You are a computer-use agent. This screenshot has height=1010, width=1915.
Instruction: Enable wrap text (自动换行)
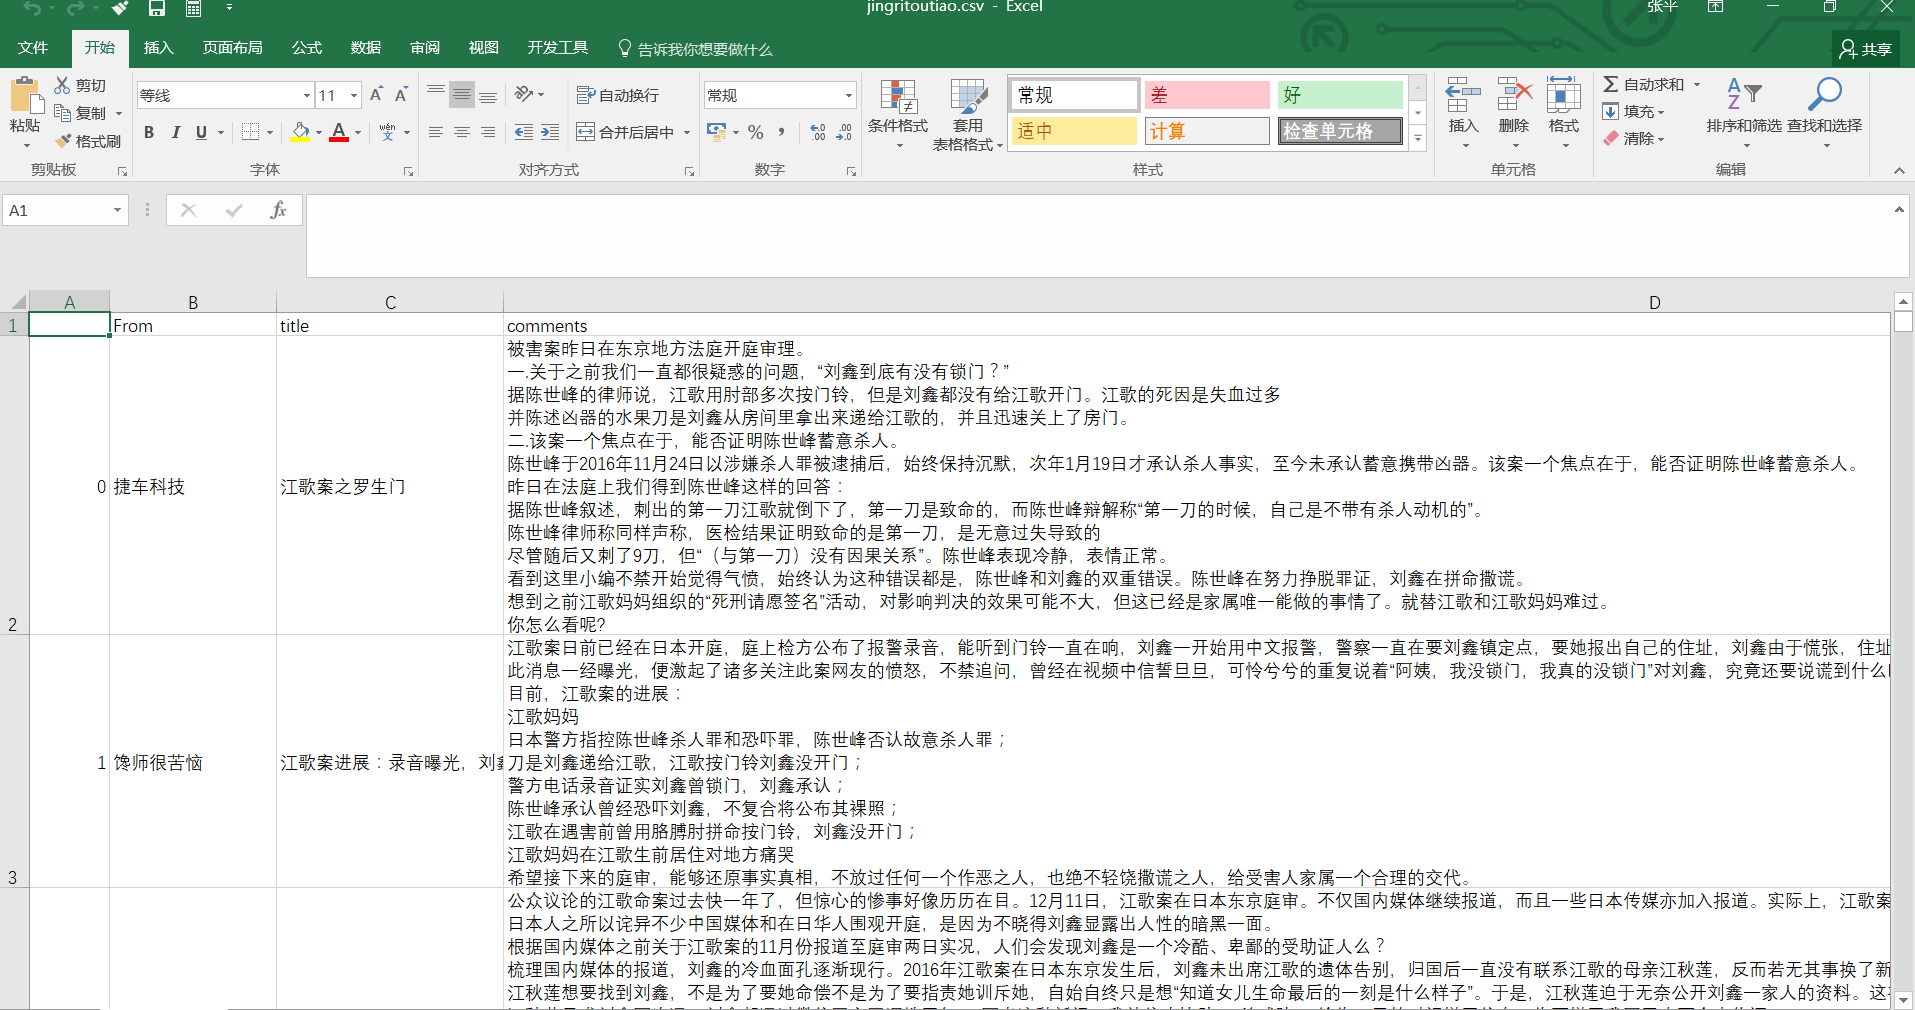click(x=620, y=94)
